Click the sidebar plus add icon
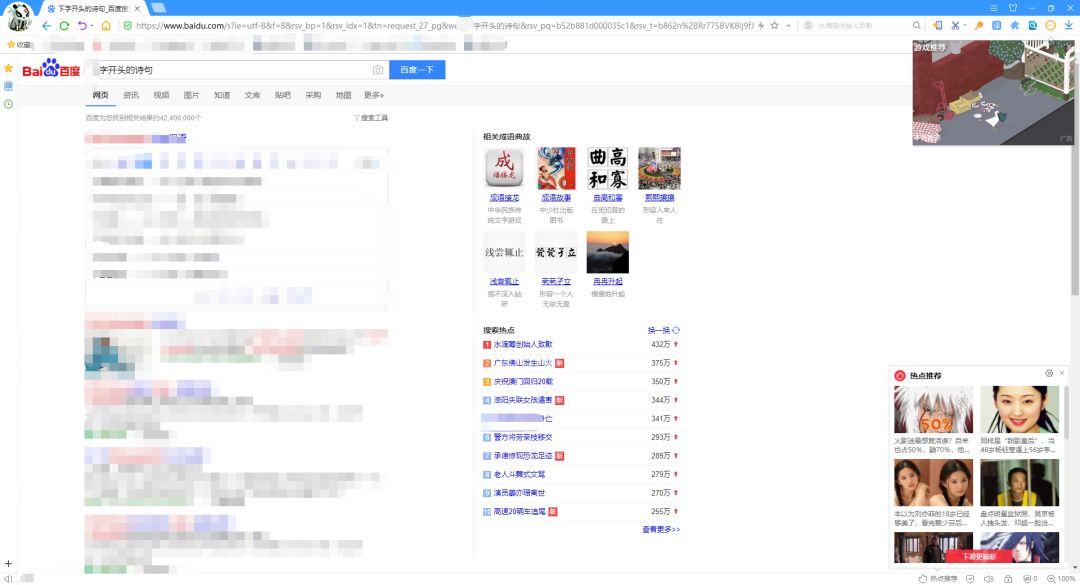Viewport: 1080px width, 585px height. [x=8, y=564]
